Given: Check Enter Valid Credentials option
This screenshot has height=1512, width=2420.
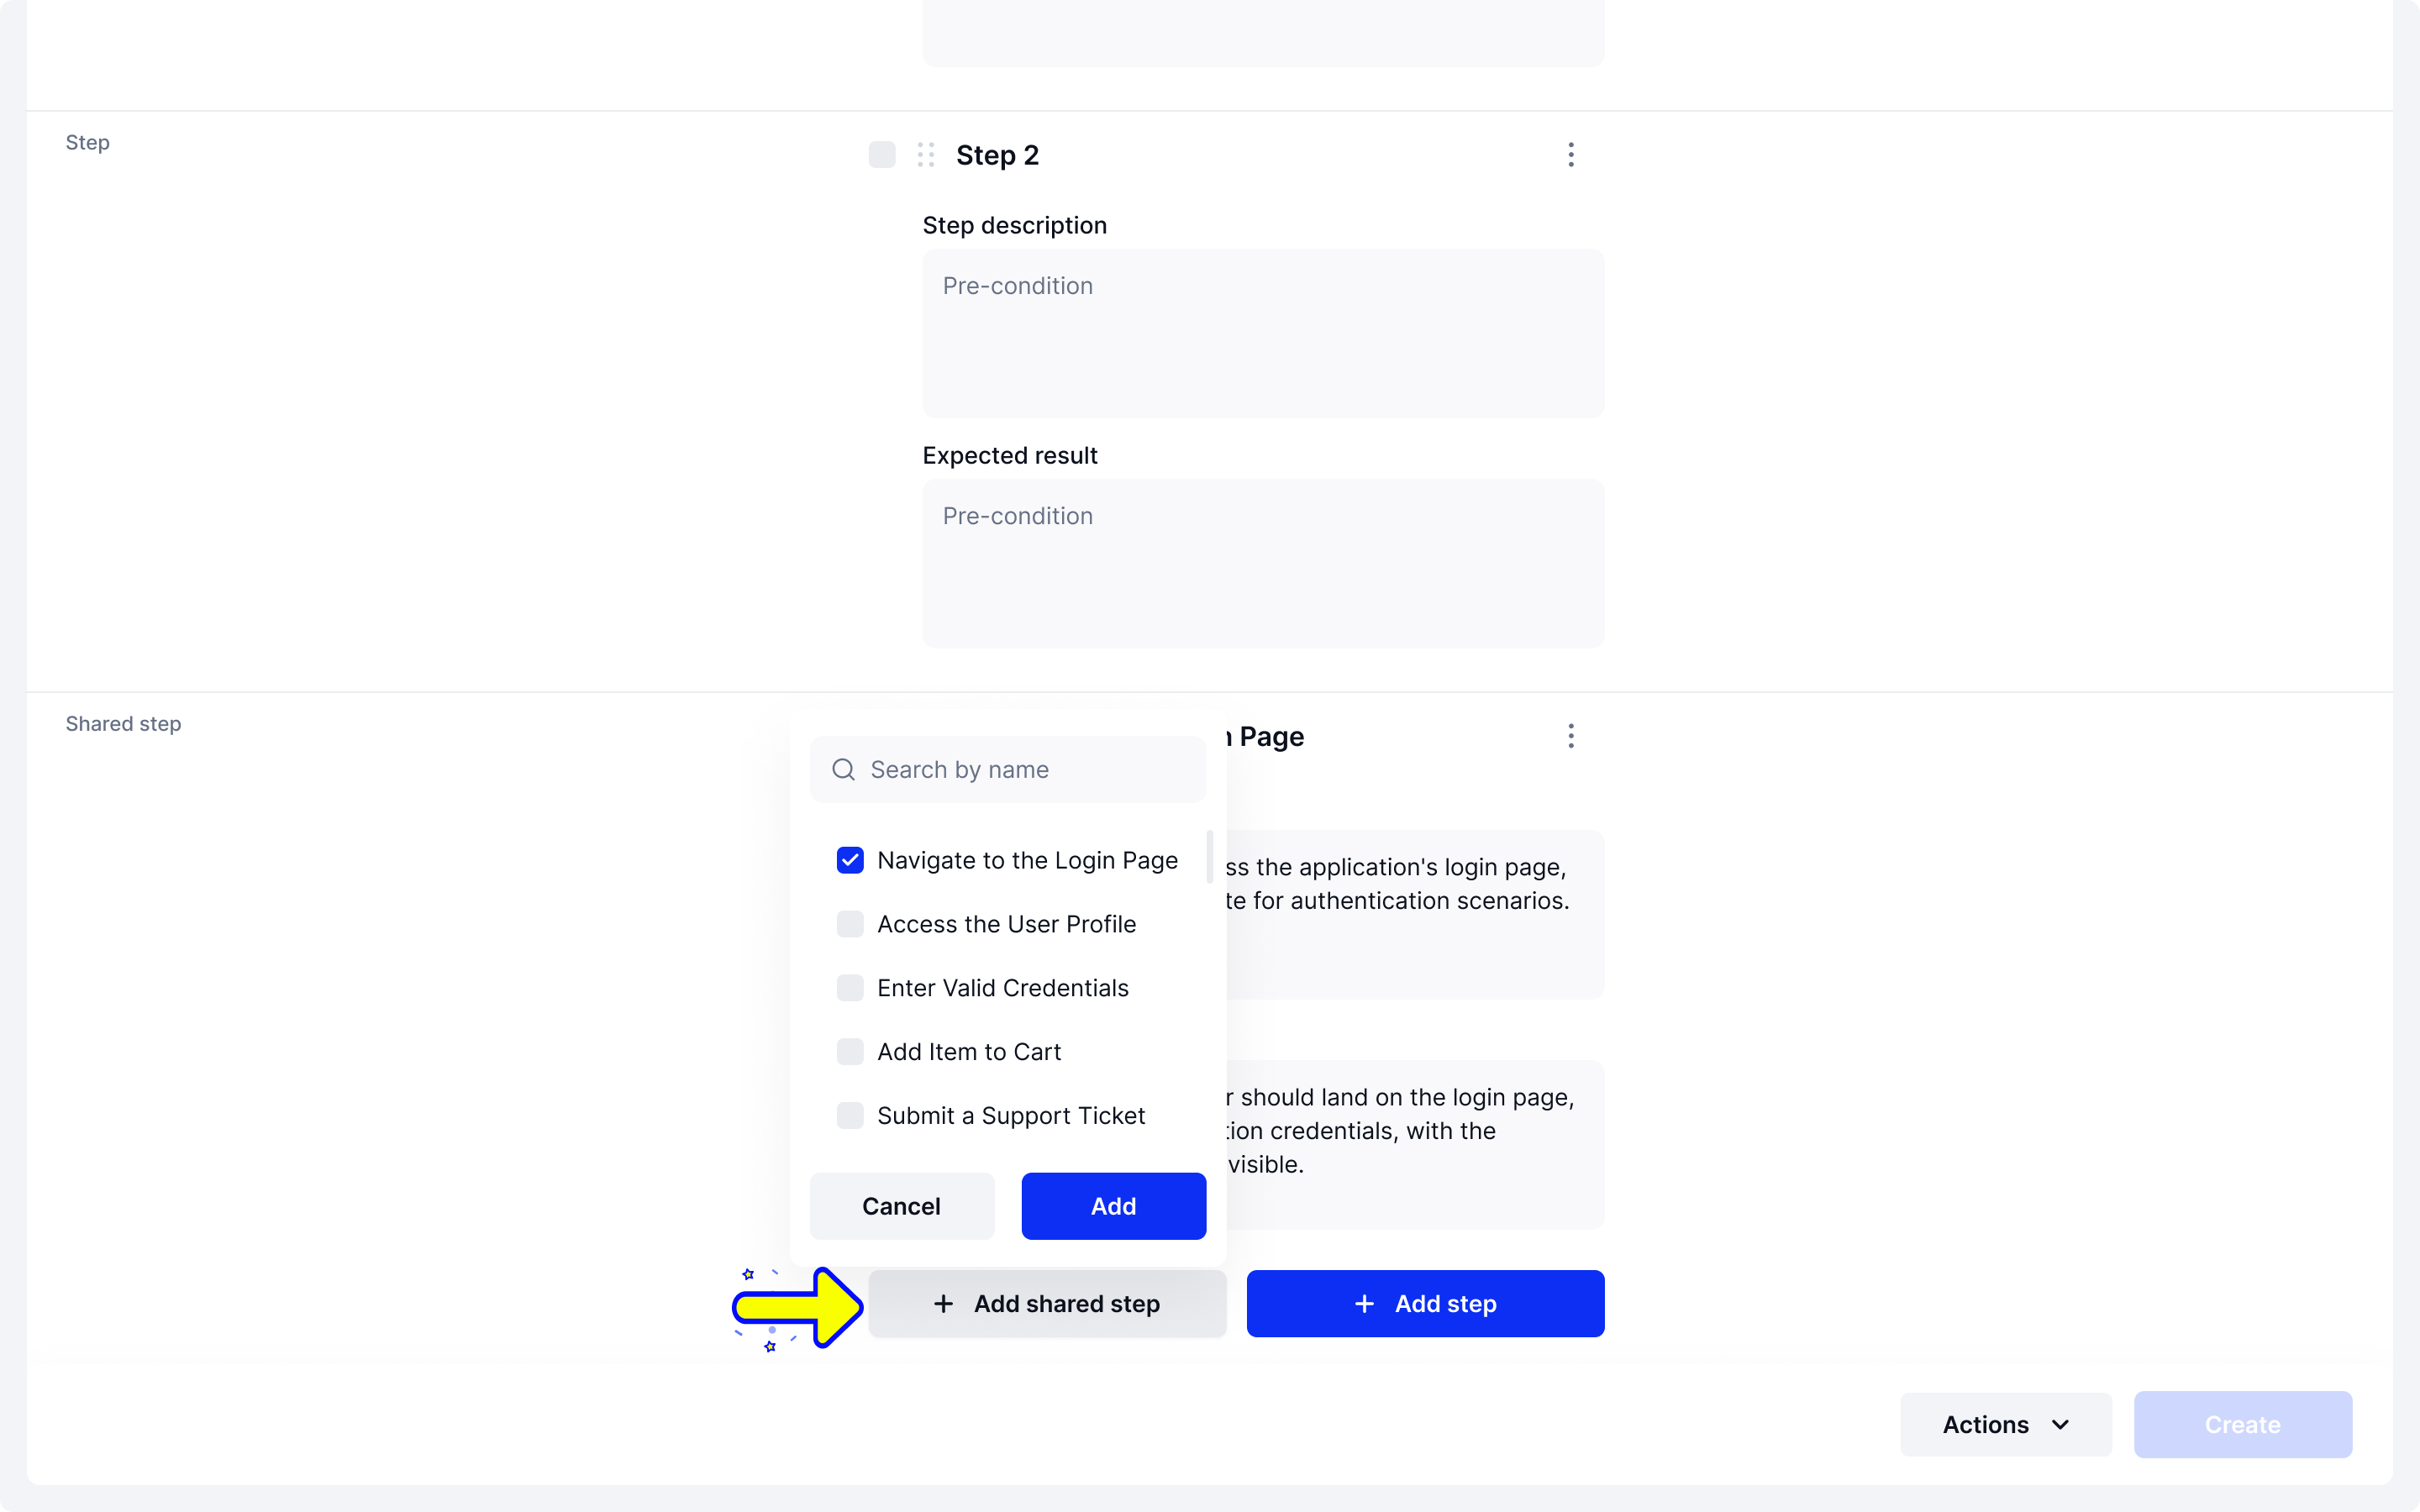Looking at the screenshot, I should (x=849, y=988).
